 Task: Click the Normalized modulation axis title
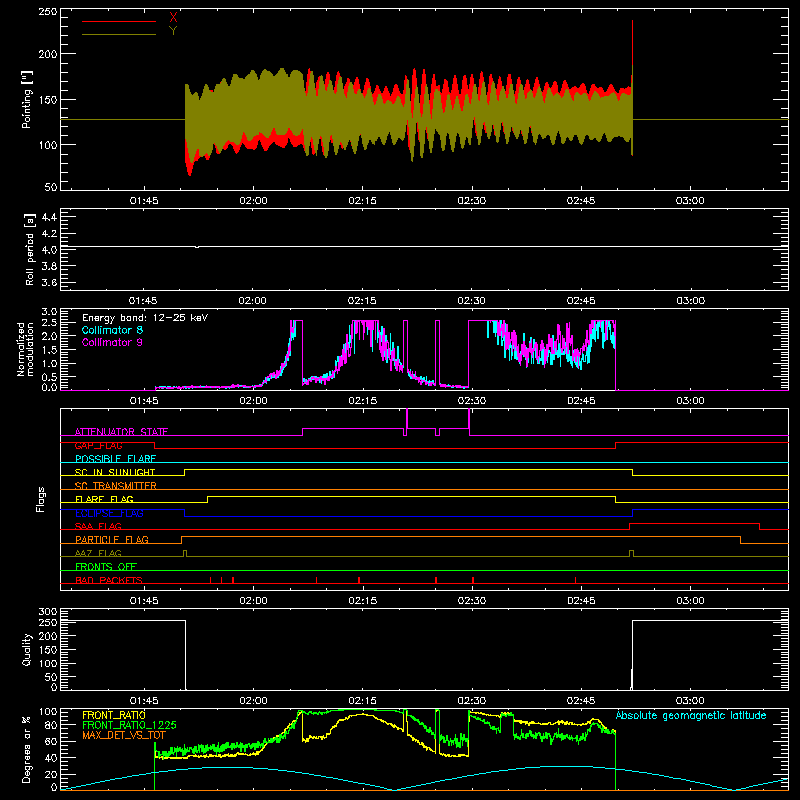tap(25, 349)
